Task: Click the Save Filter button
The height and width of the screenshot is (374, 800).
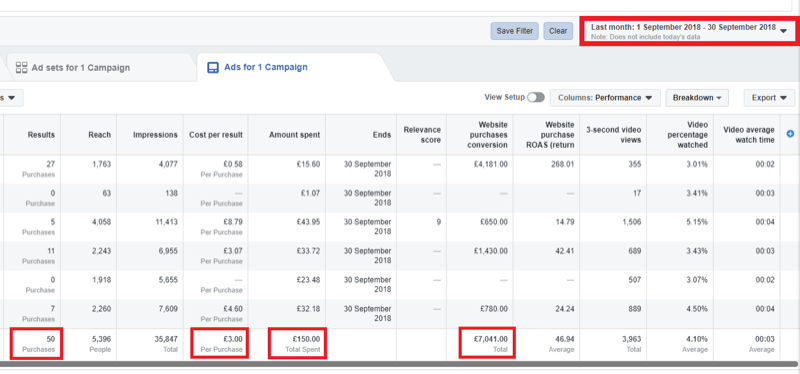Action: [x=514, y=31]
